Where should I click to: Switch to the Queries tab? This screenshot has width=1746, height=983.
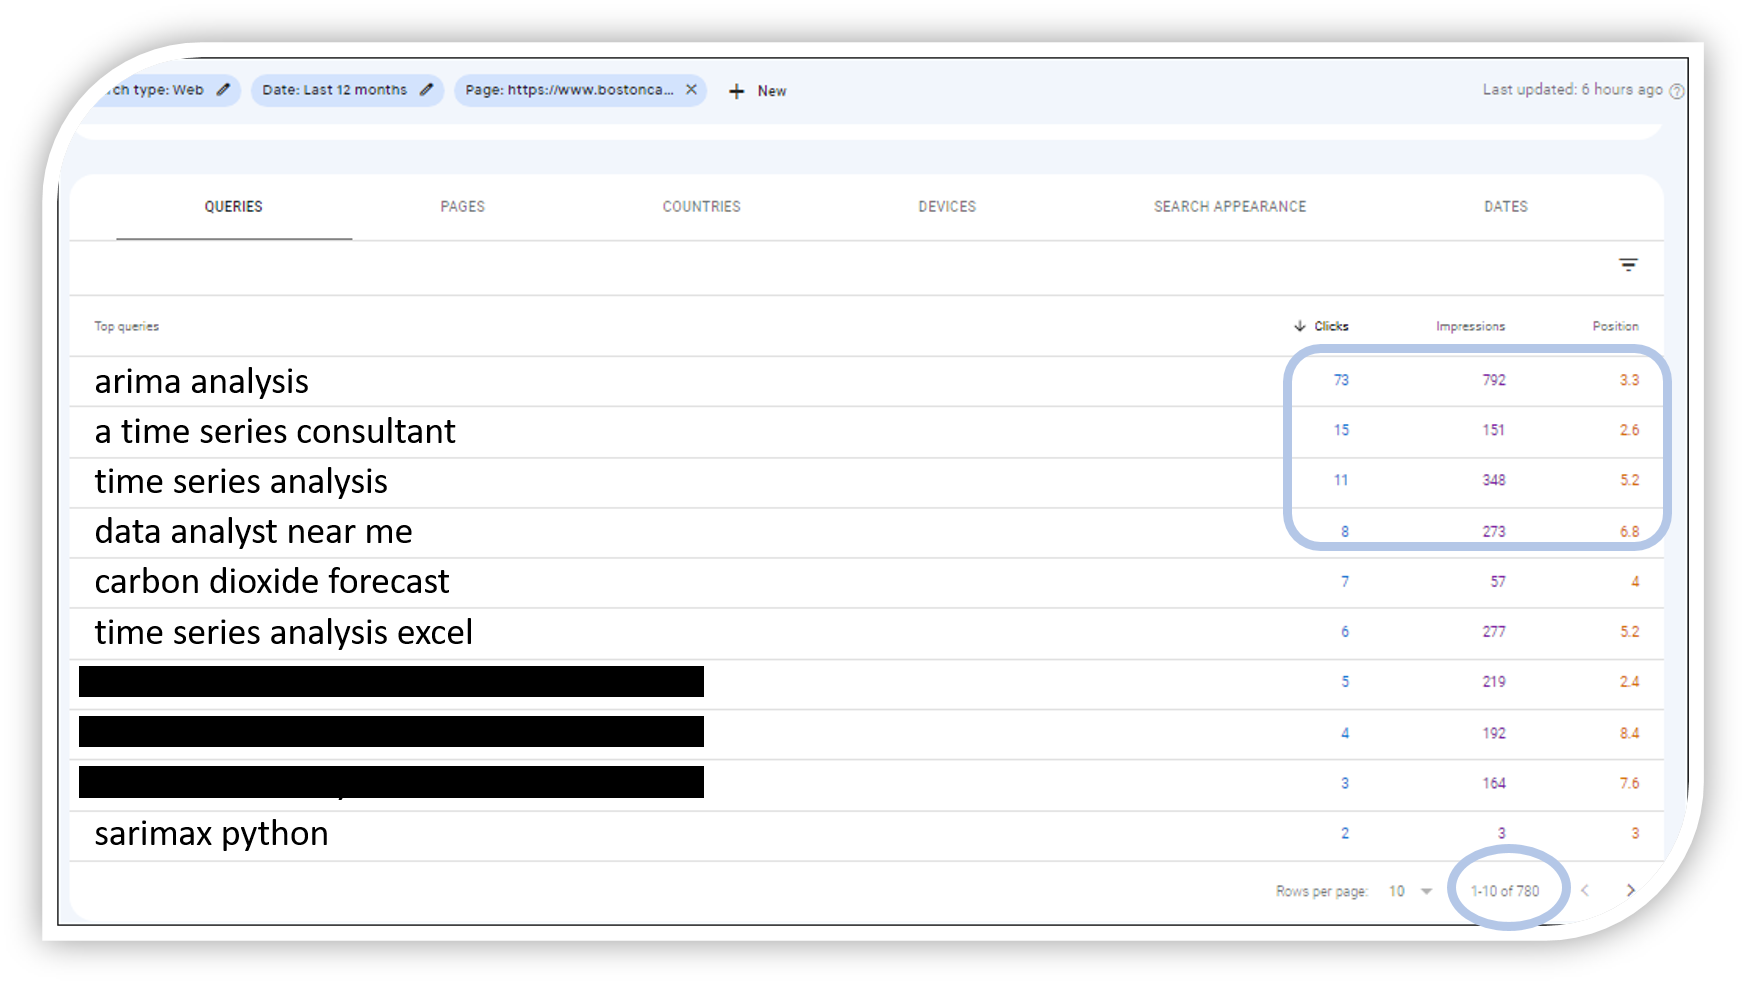click(234, 207)
